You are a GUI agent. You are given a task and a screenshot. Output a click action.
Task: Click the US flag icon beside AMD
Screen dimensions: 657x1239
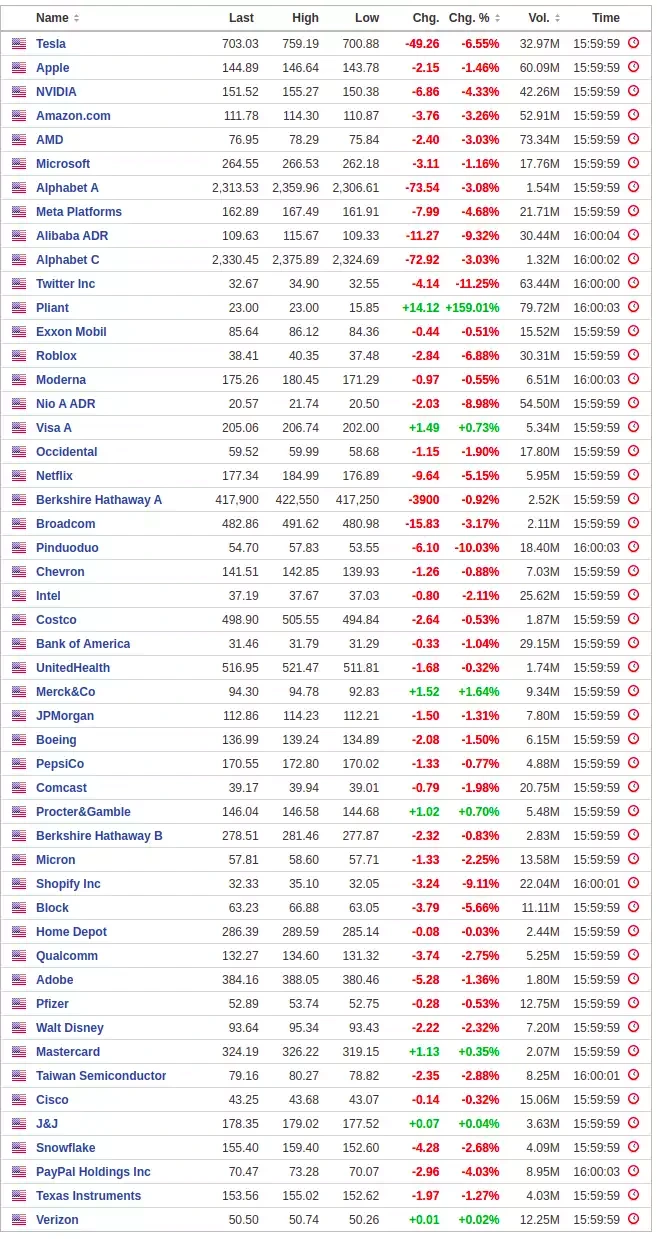point(19,140)
